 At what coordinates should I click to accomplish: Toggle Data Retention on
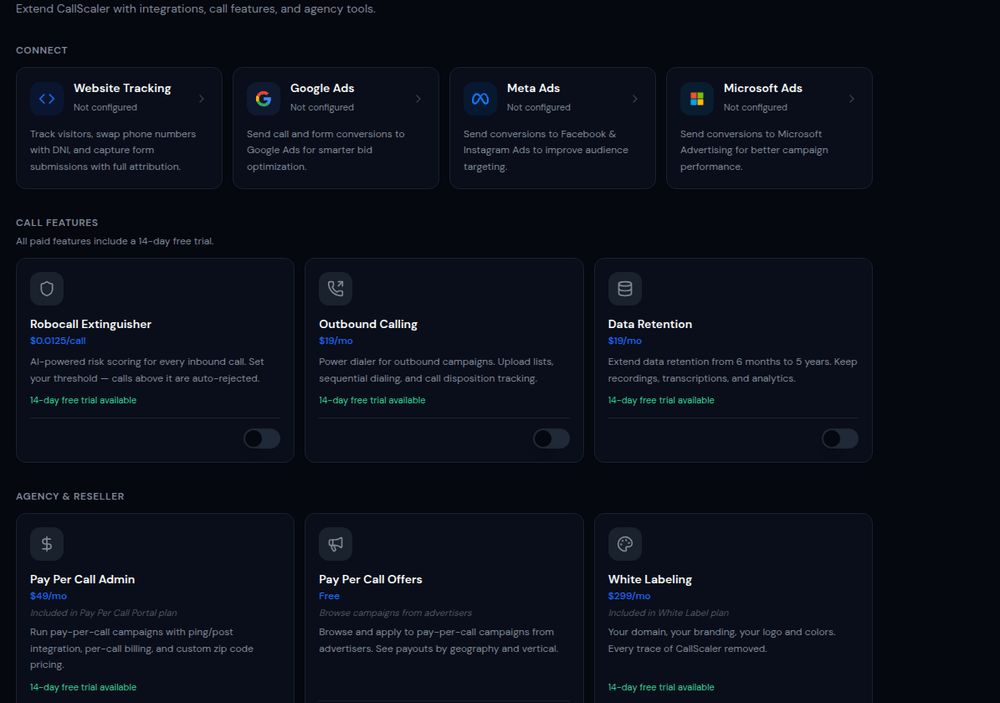(840, 439)
